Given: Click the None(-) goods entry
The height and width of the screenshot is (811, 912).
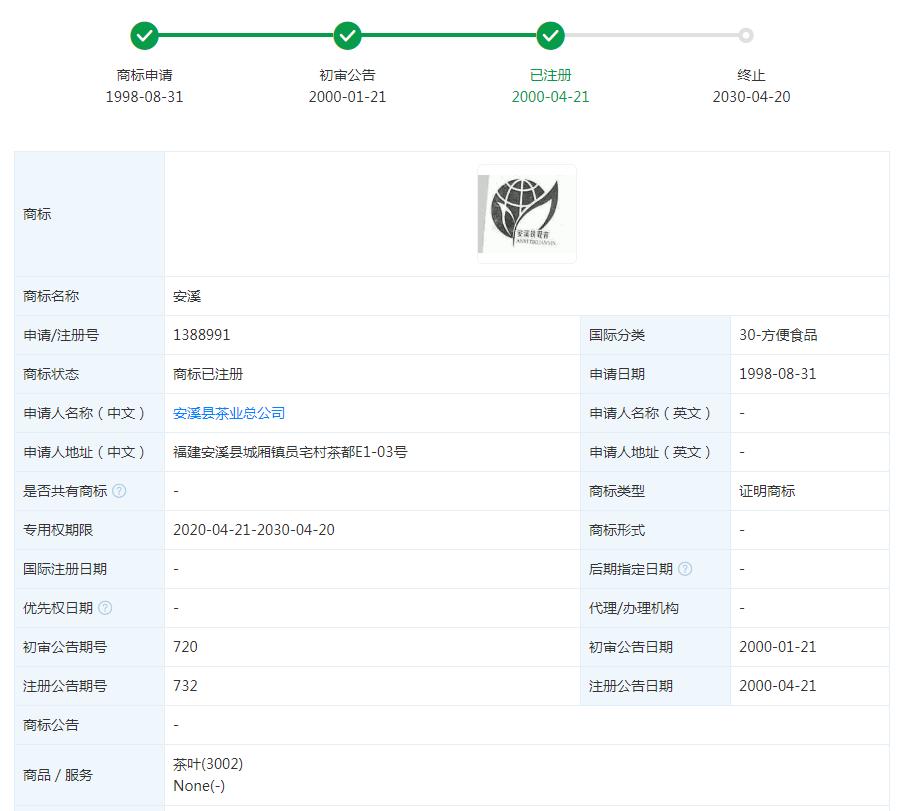Looking at the screenshot, I should point(199,786).
